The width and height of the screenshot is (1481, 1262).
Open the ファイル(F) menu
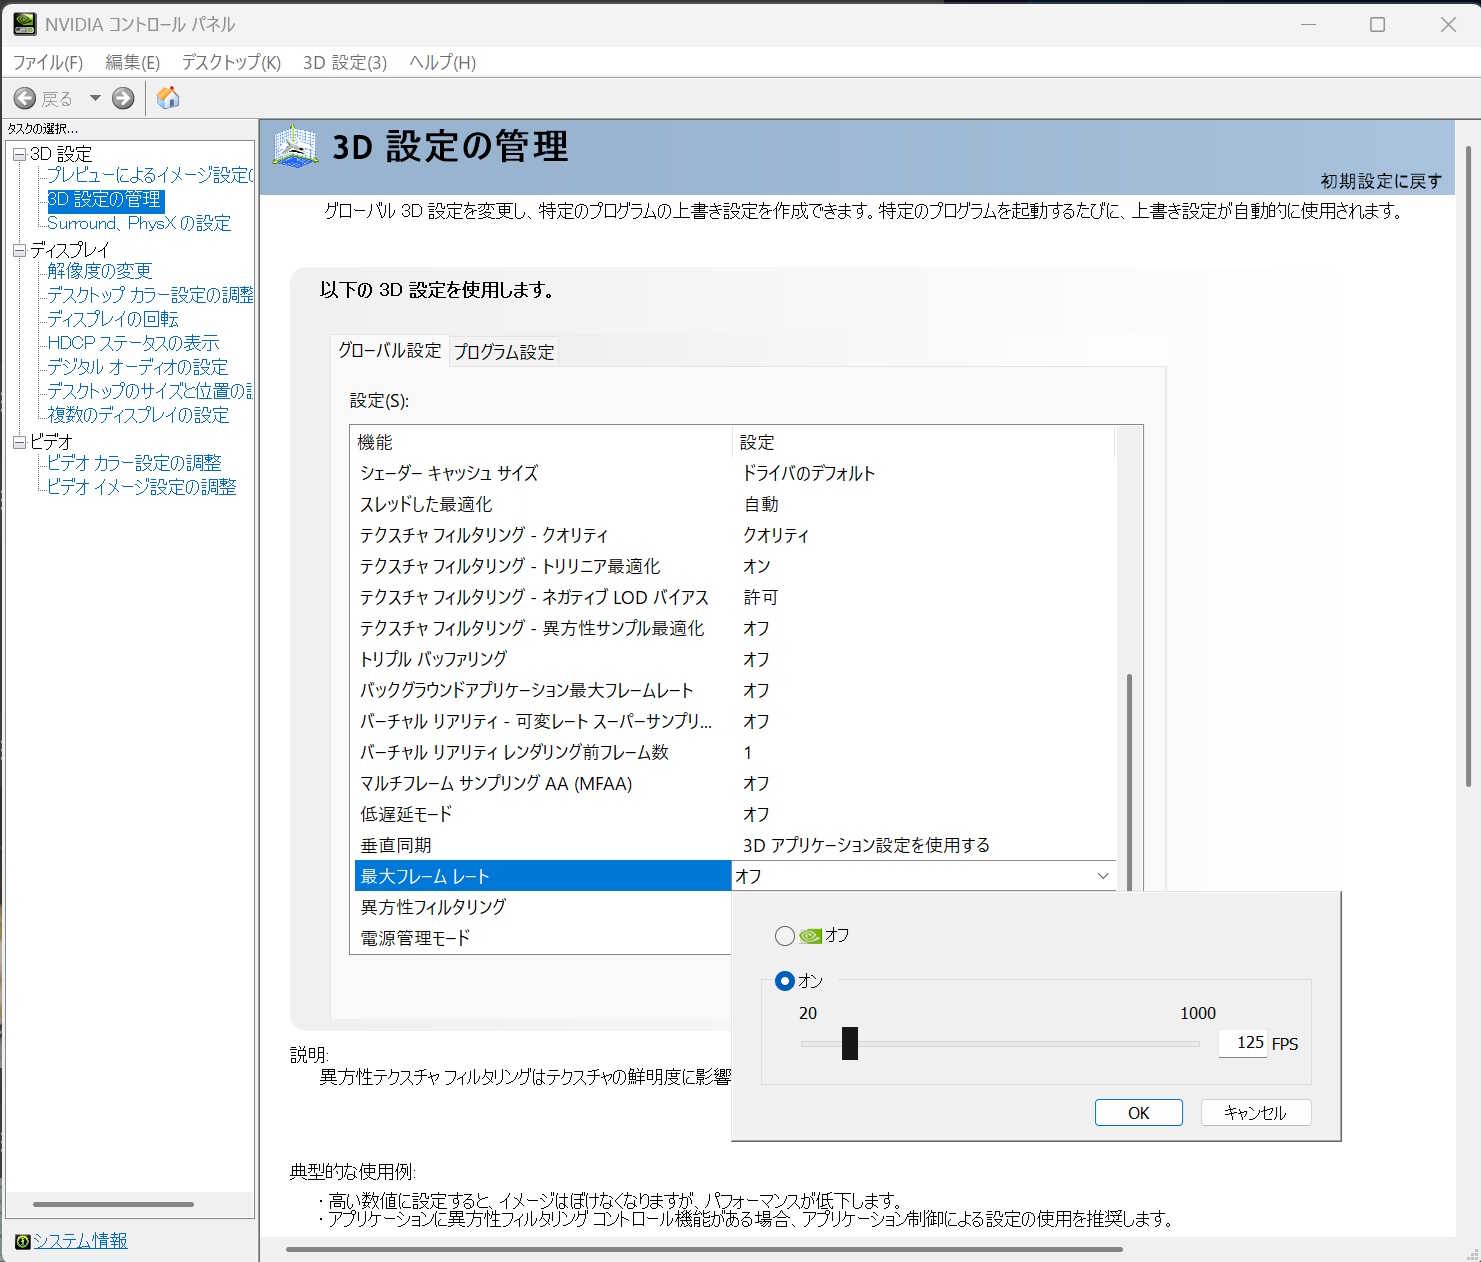coord(47,62)
